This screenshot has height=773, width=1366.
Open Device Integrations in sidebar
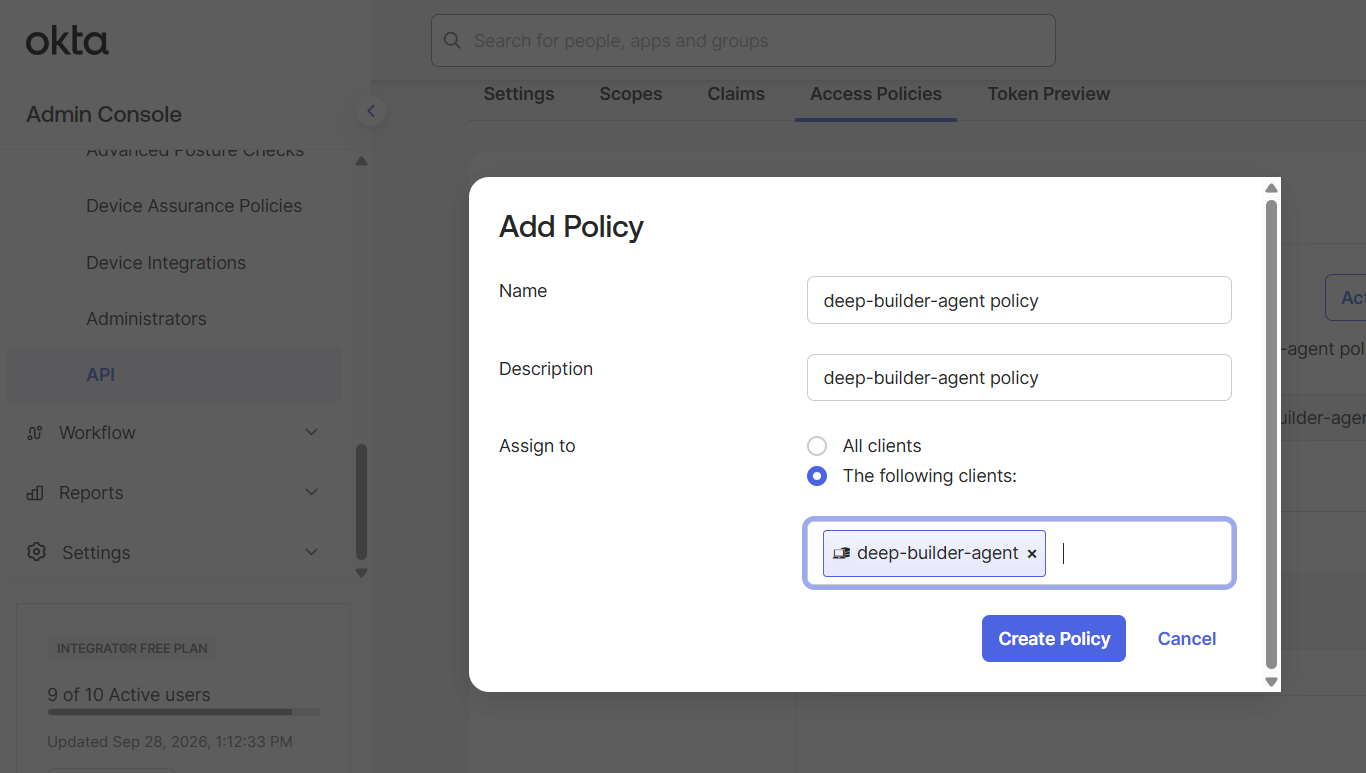[x=166, y=263]
